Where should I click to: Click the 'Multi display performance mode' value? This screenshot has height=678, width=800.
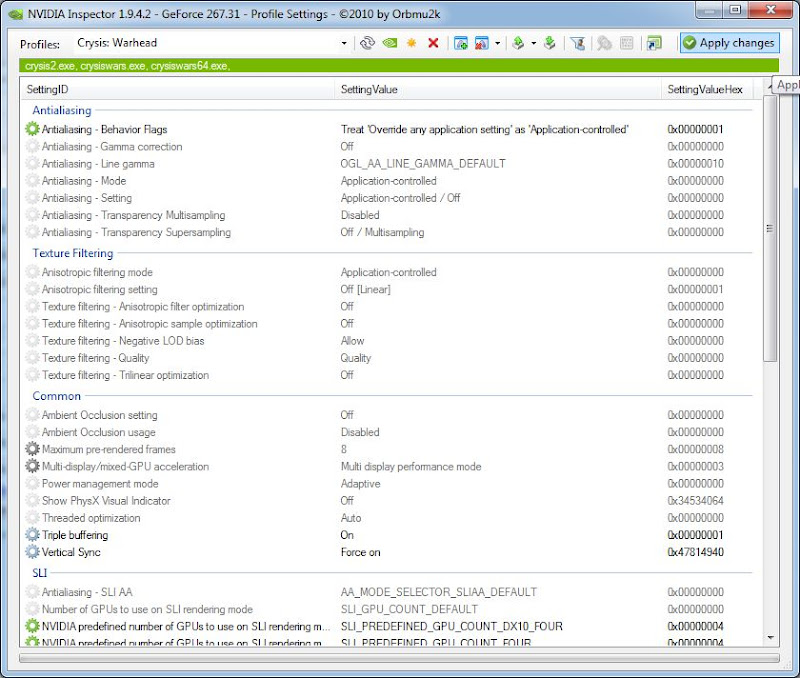[x=411, y=466]
